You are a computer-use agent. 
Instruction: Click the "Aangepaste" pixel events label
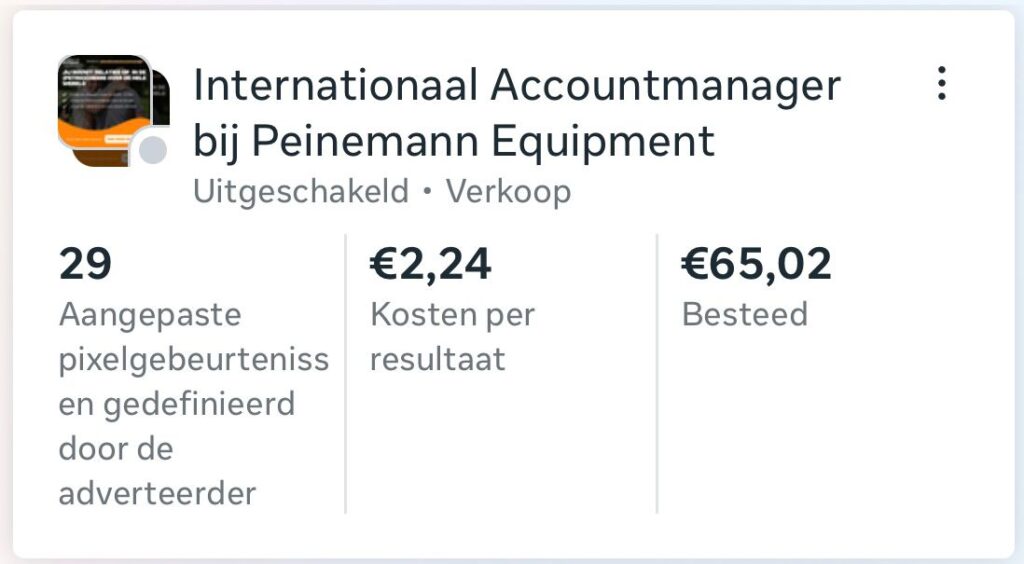(x=150, y=315)
